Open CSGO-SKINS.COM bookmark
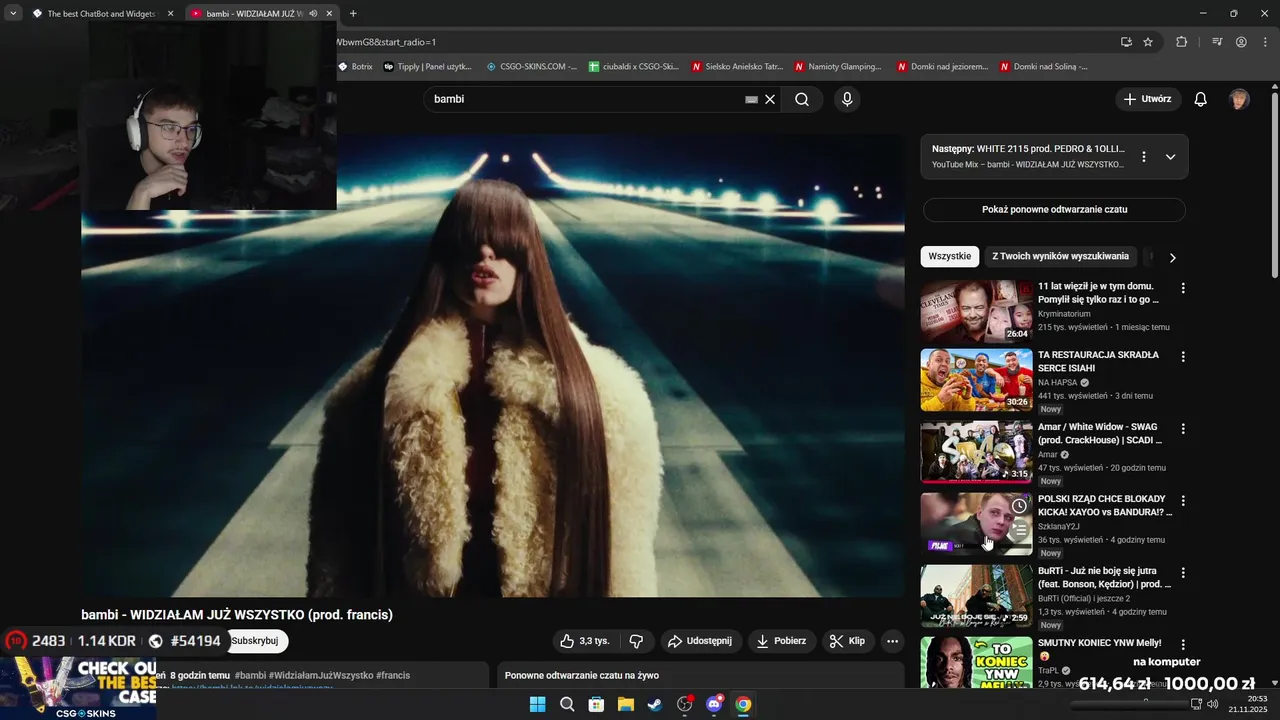Viewport: 1280px width, 720px height. tap(532, 67)
